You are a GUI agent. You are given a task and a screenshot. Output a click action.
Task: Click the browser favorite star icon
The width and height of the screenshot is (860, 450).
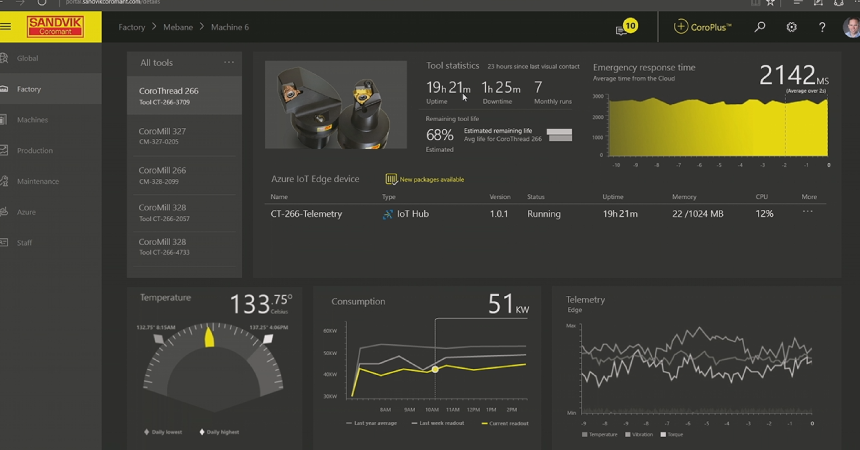(771, 2)
